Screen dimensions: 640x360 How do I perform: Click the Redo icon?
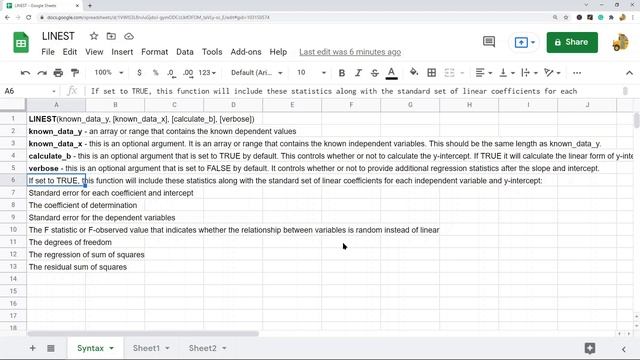(42, 73)
